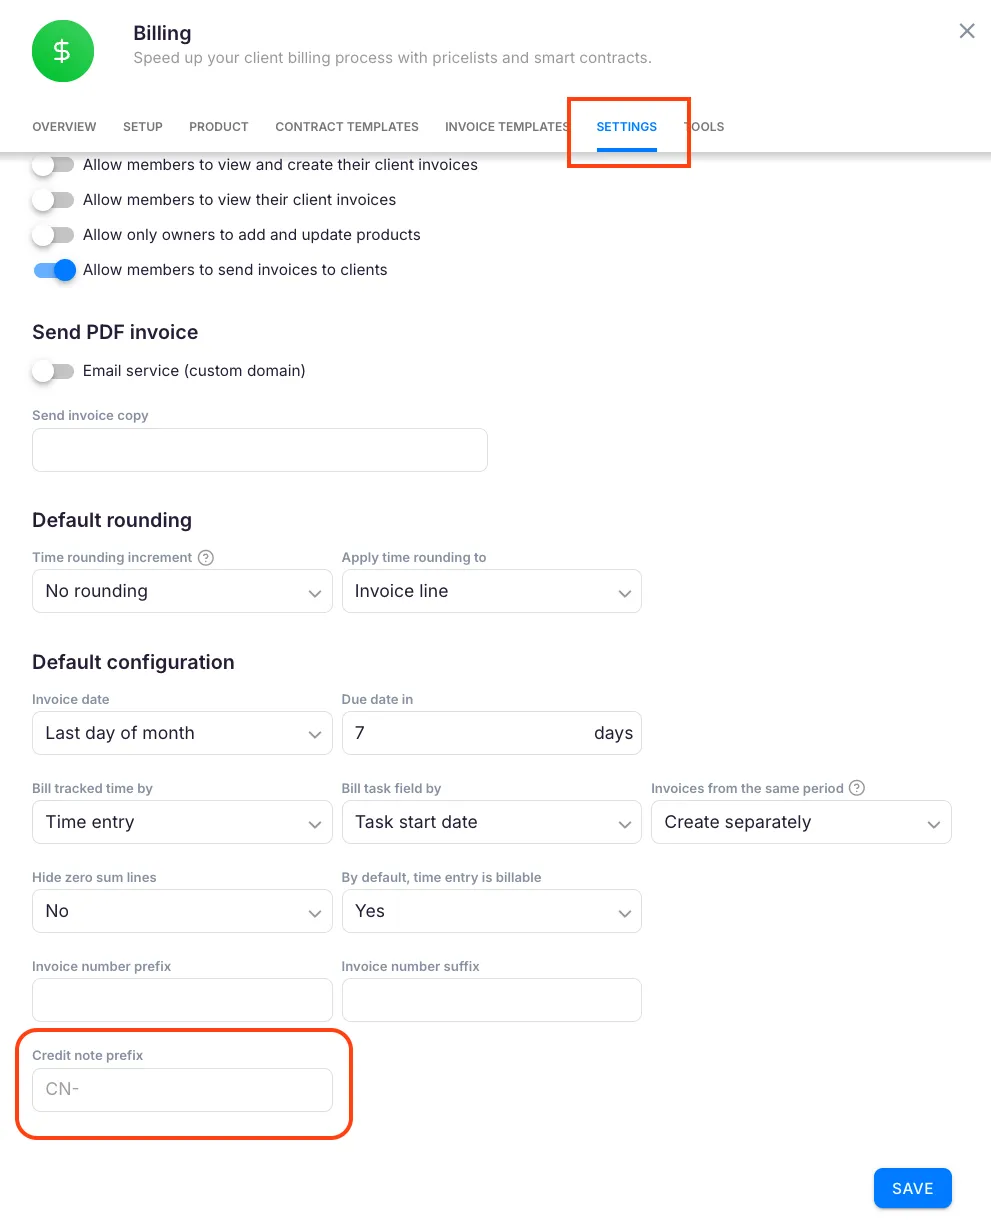Image resolution: width=991 pixels, height=1221 pixels.
Task: Enable Allow members to view their client invoices
Action: pyautogui.click(x=53, y=200)
